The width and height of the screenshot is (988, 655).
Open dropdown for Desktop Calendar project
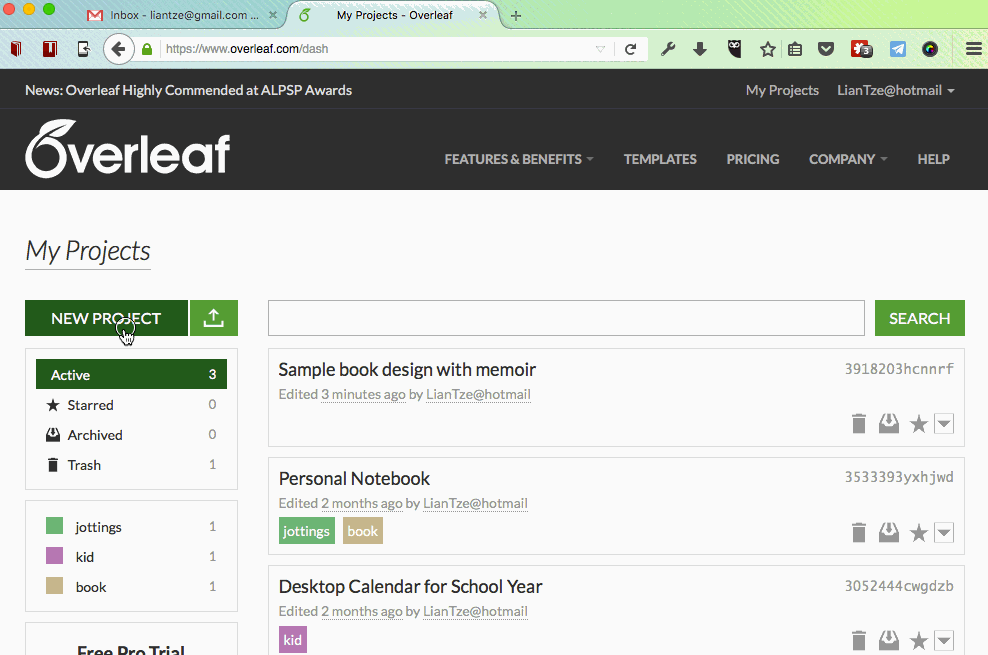(944, 641)
